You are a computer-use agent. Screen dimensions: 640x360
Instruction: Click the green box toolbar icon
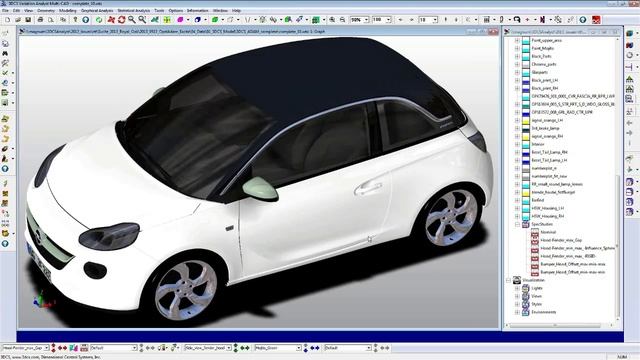coord(215,20)
